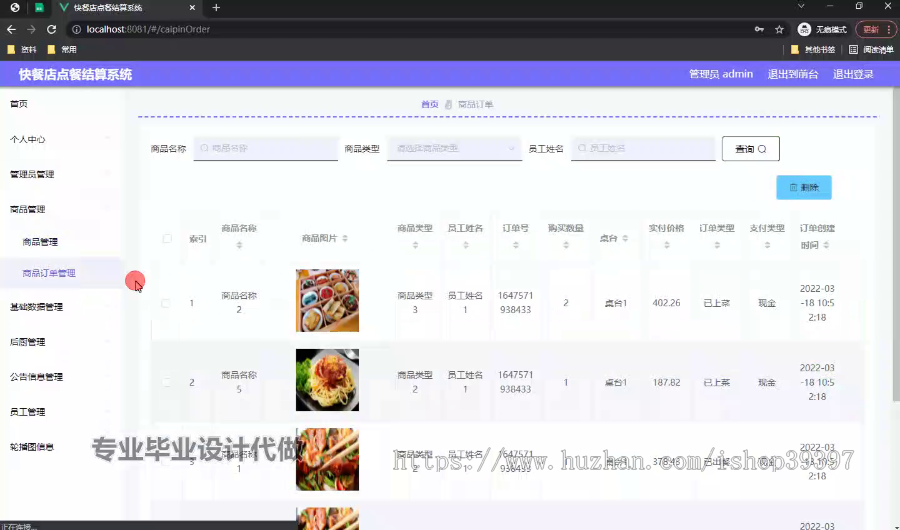The height and width of the screenshot is (530, 900).
Task: Bookmark the page with the star icon
Action: pyautogui.click(x=779, y=29)
